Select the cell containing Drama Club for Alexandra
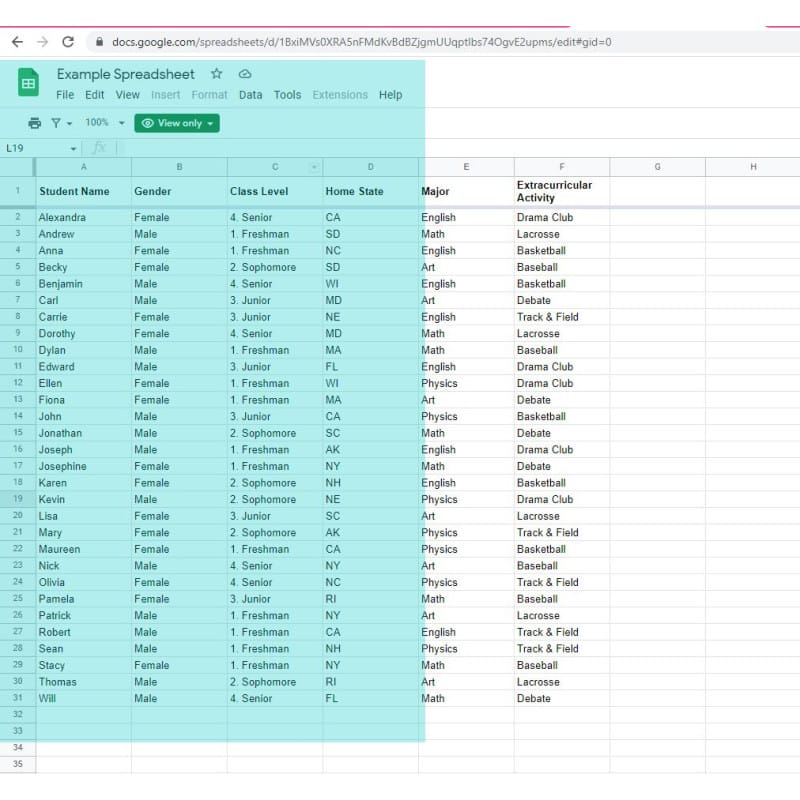 561,217
